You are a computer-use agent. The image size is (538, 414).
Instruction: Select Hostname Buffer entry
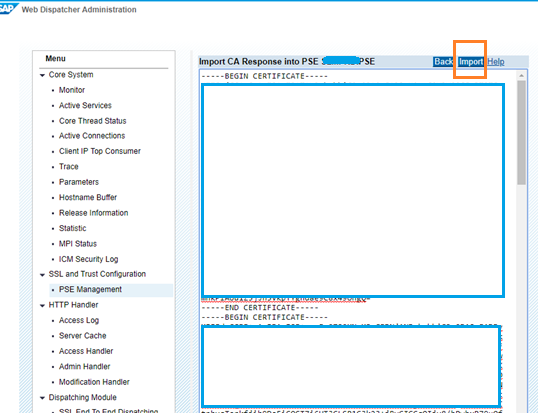[88, 198]
